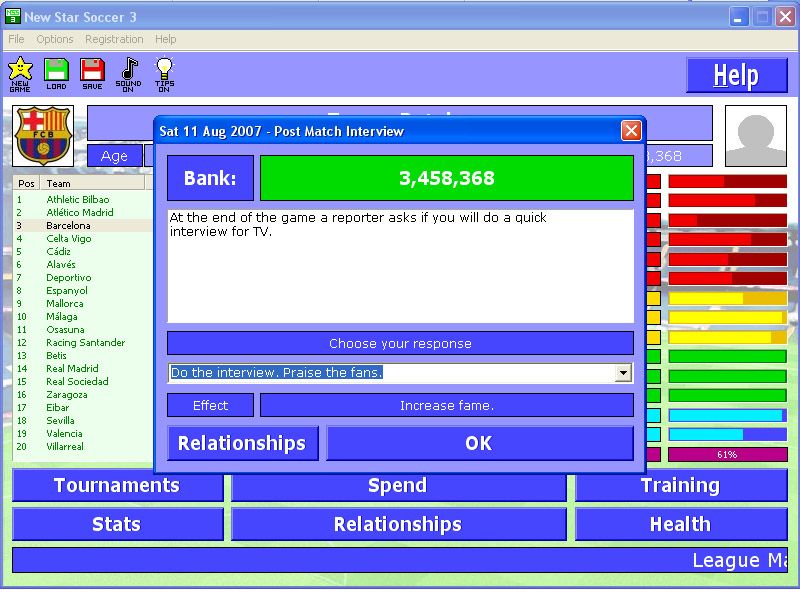Screen dimensions: 800x600
Task: Open the Registration menu
Action: (114, 39)
